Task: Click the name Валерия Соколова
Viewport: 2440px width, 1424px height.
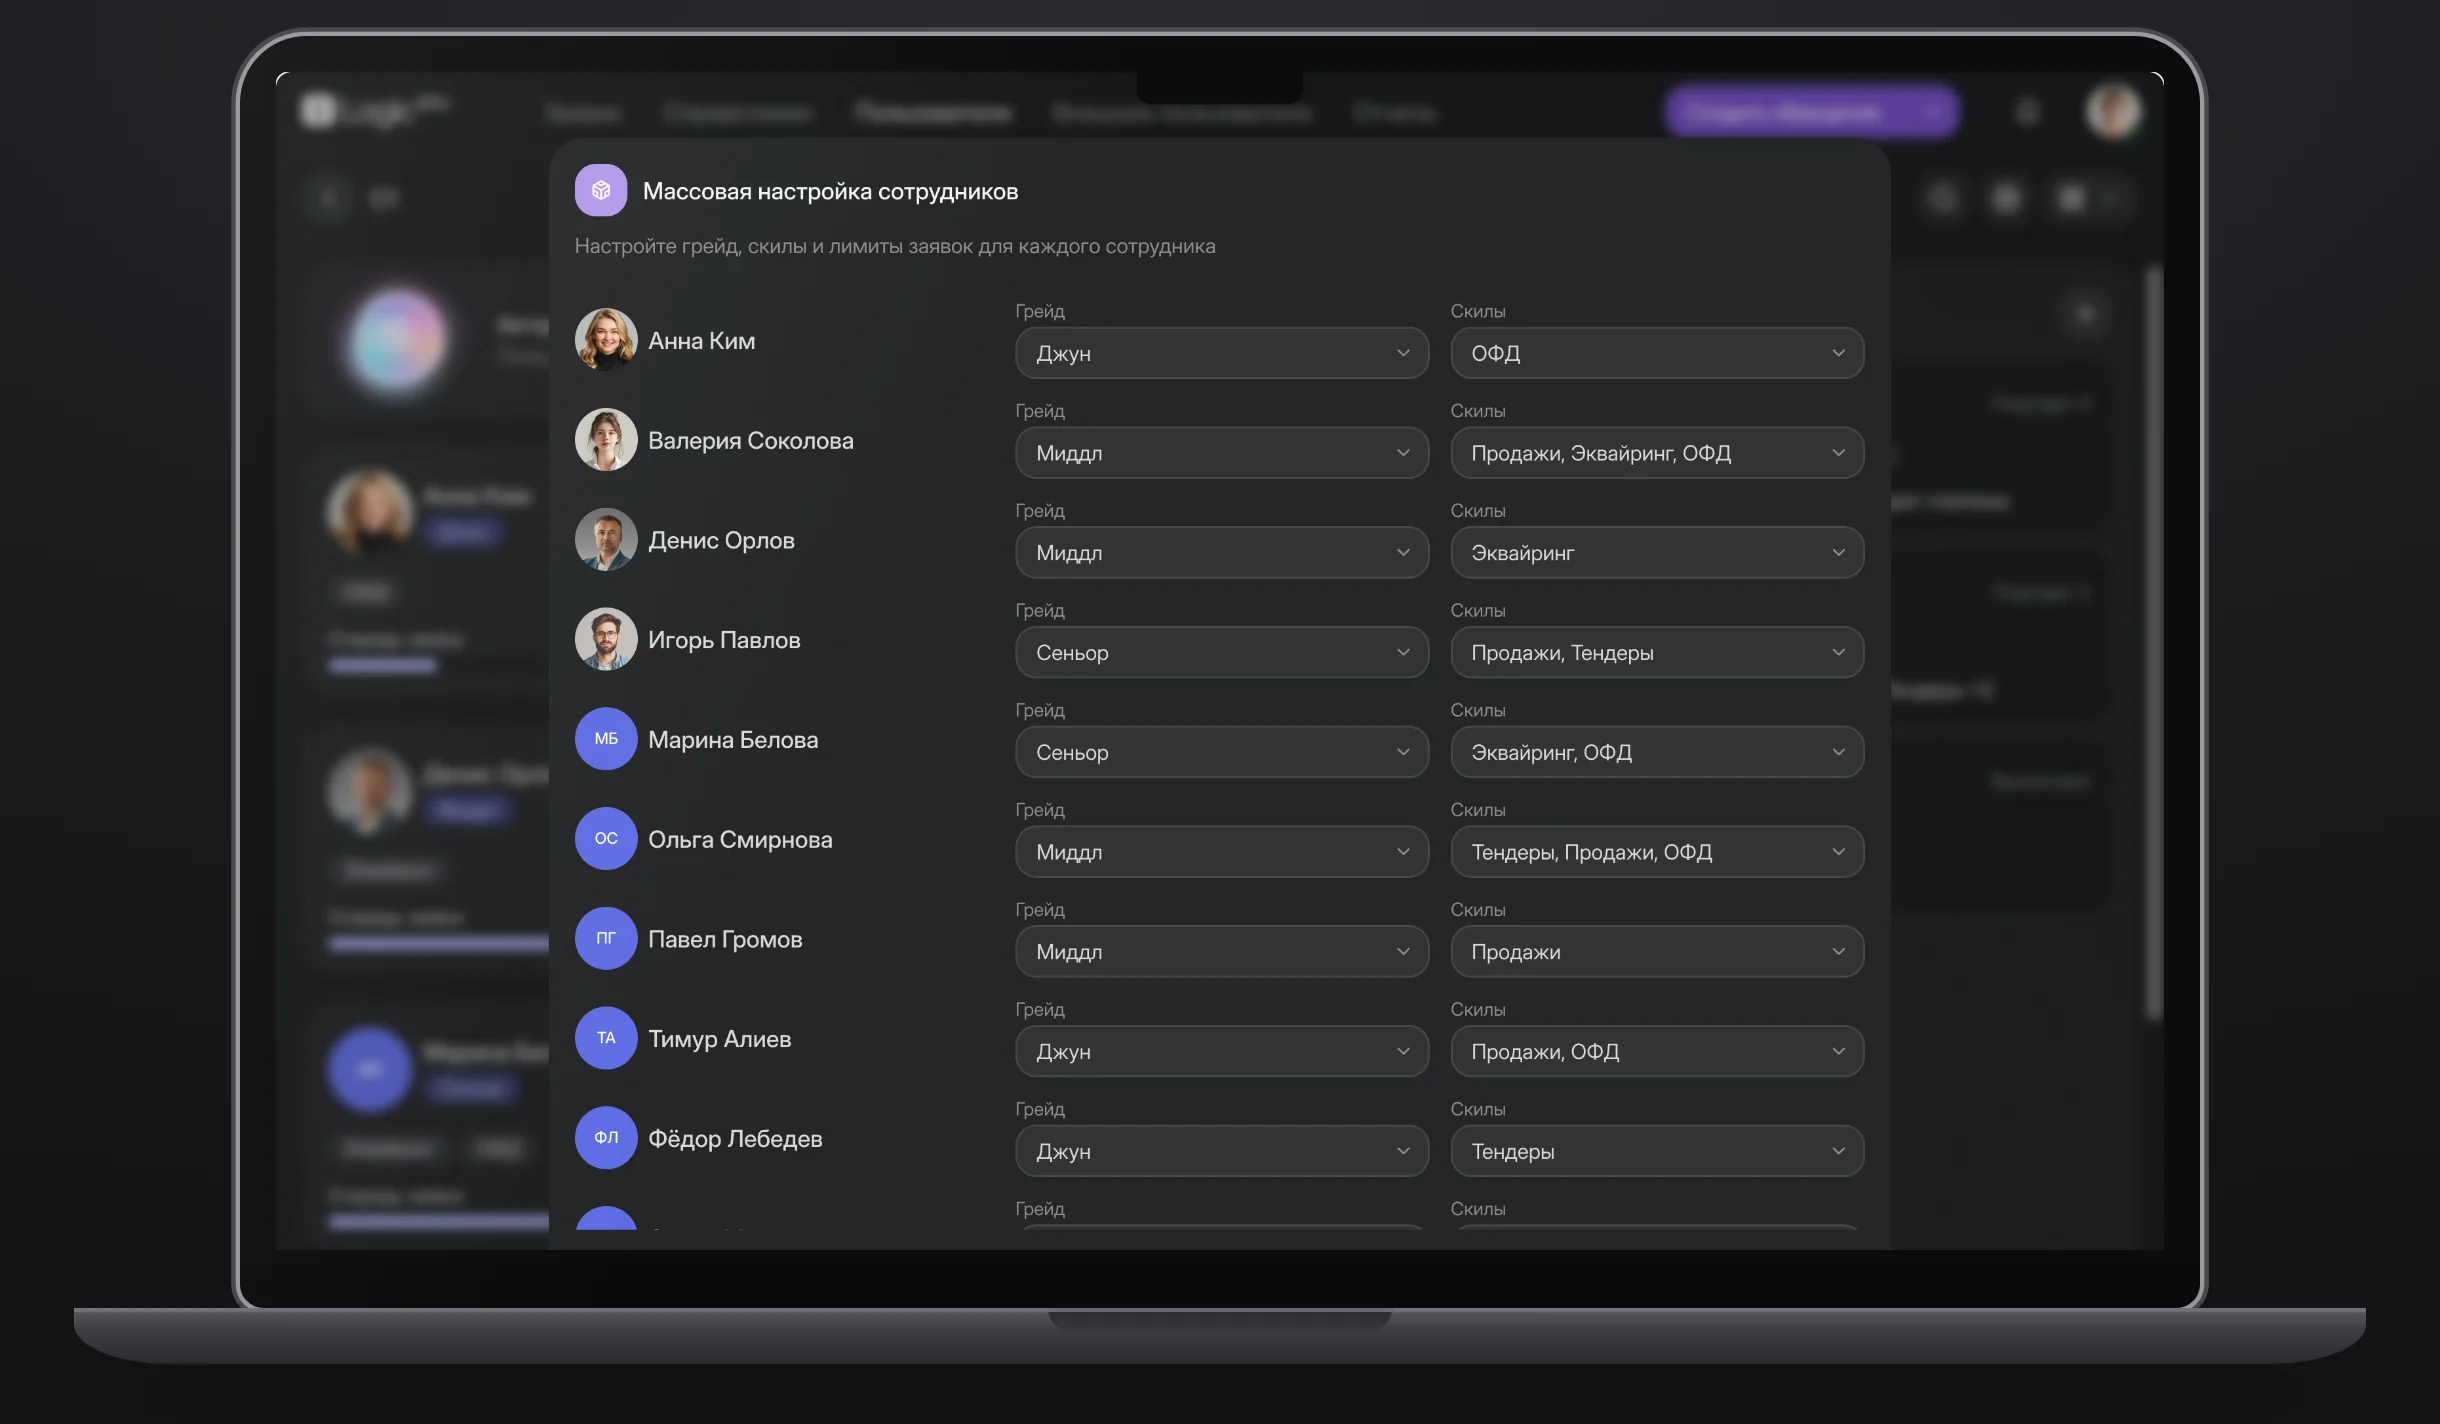Action: point(751,441)
